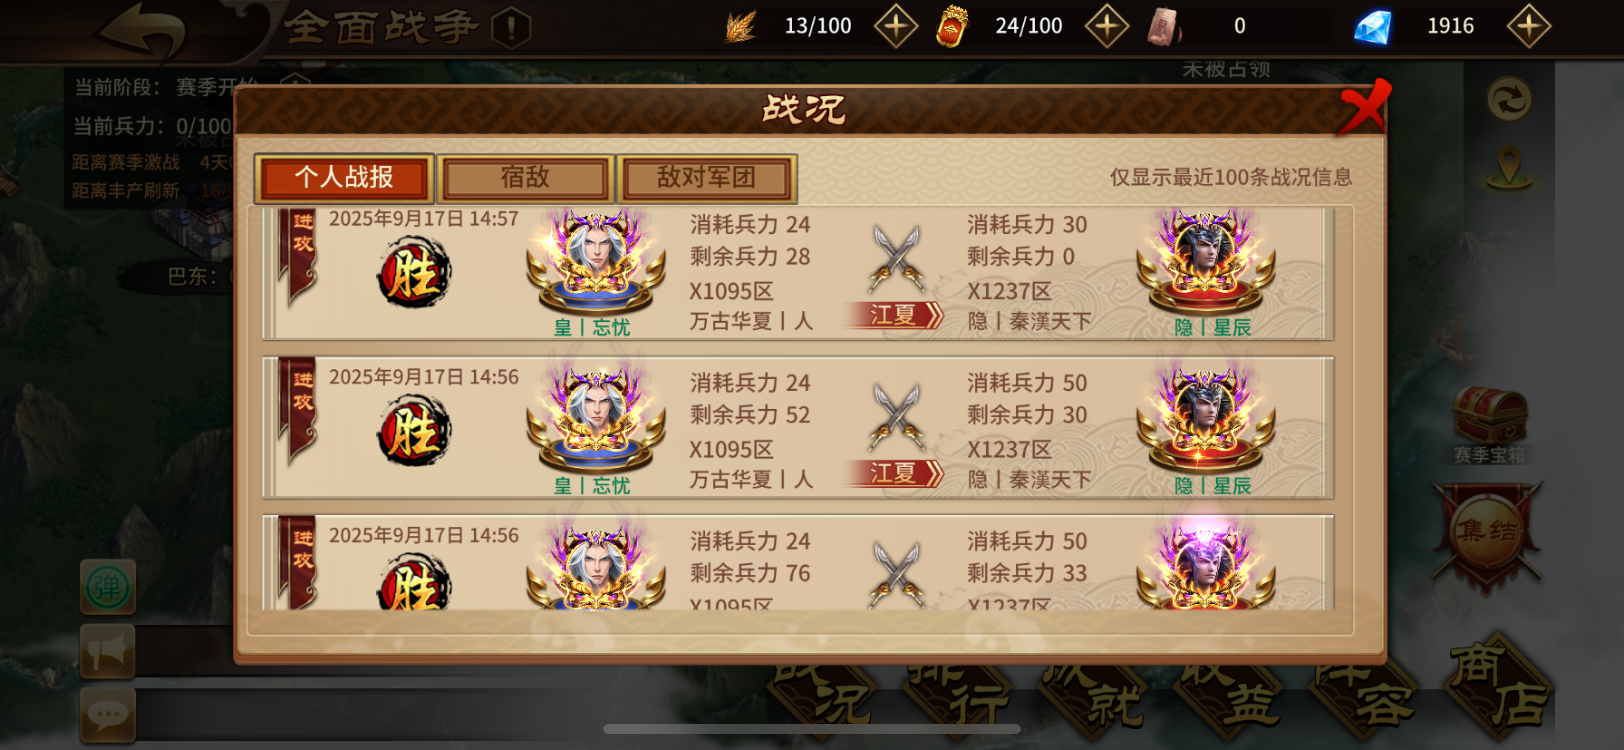
Task: Expand 江夏 arrow in second battle report
Action: [897, 473]
